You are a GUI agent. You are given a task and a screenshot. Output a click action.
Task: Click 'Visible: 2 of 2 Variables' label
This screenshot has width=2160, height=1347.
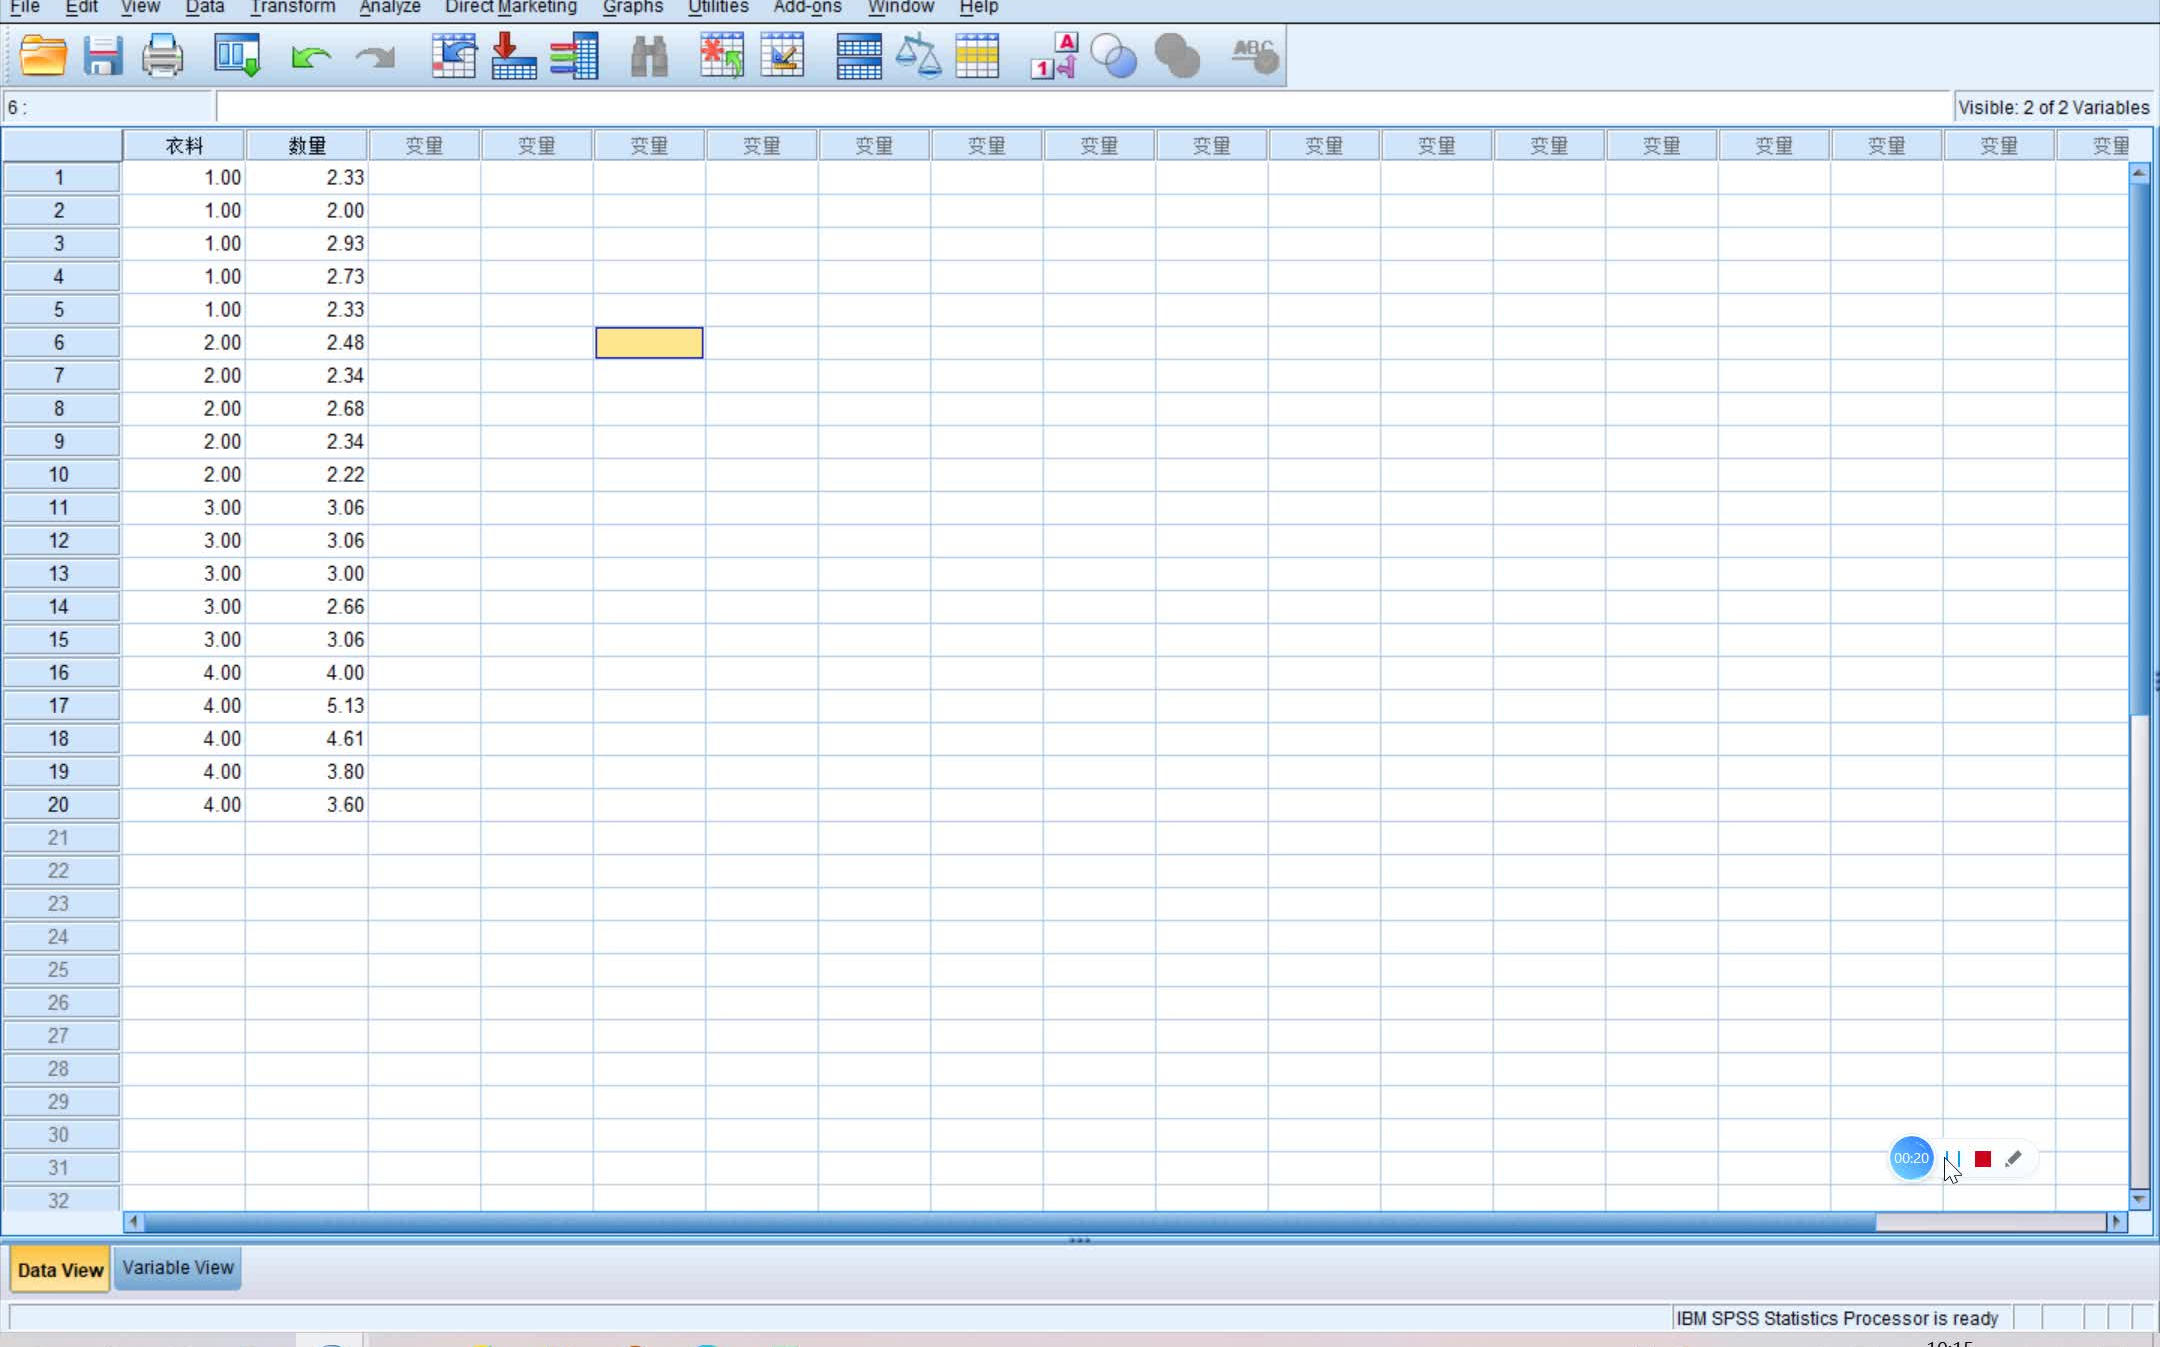2053,107
